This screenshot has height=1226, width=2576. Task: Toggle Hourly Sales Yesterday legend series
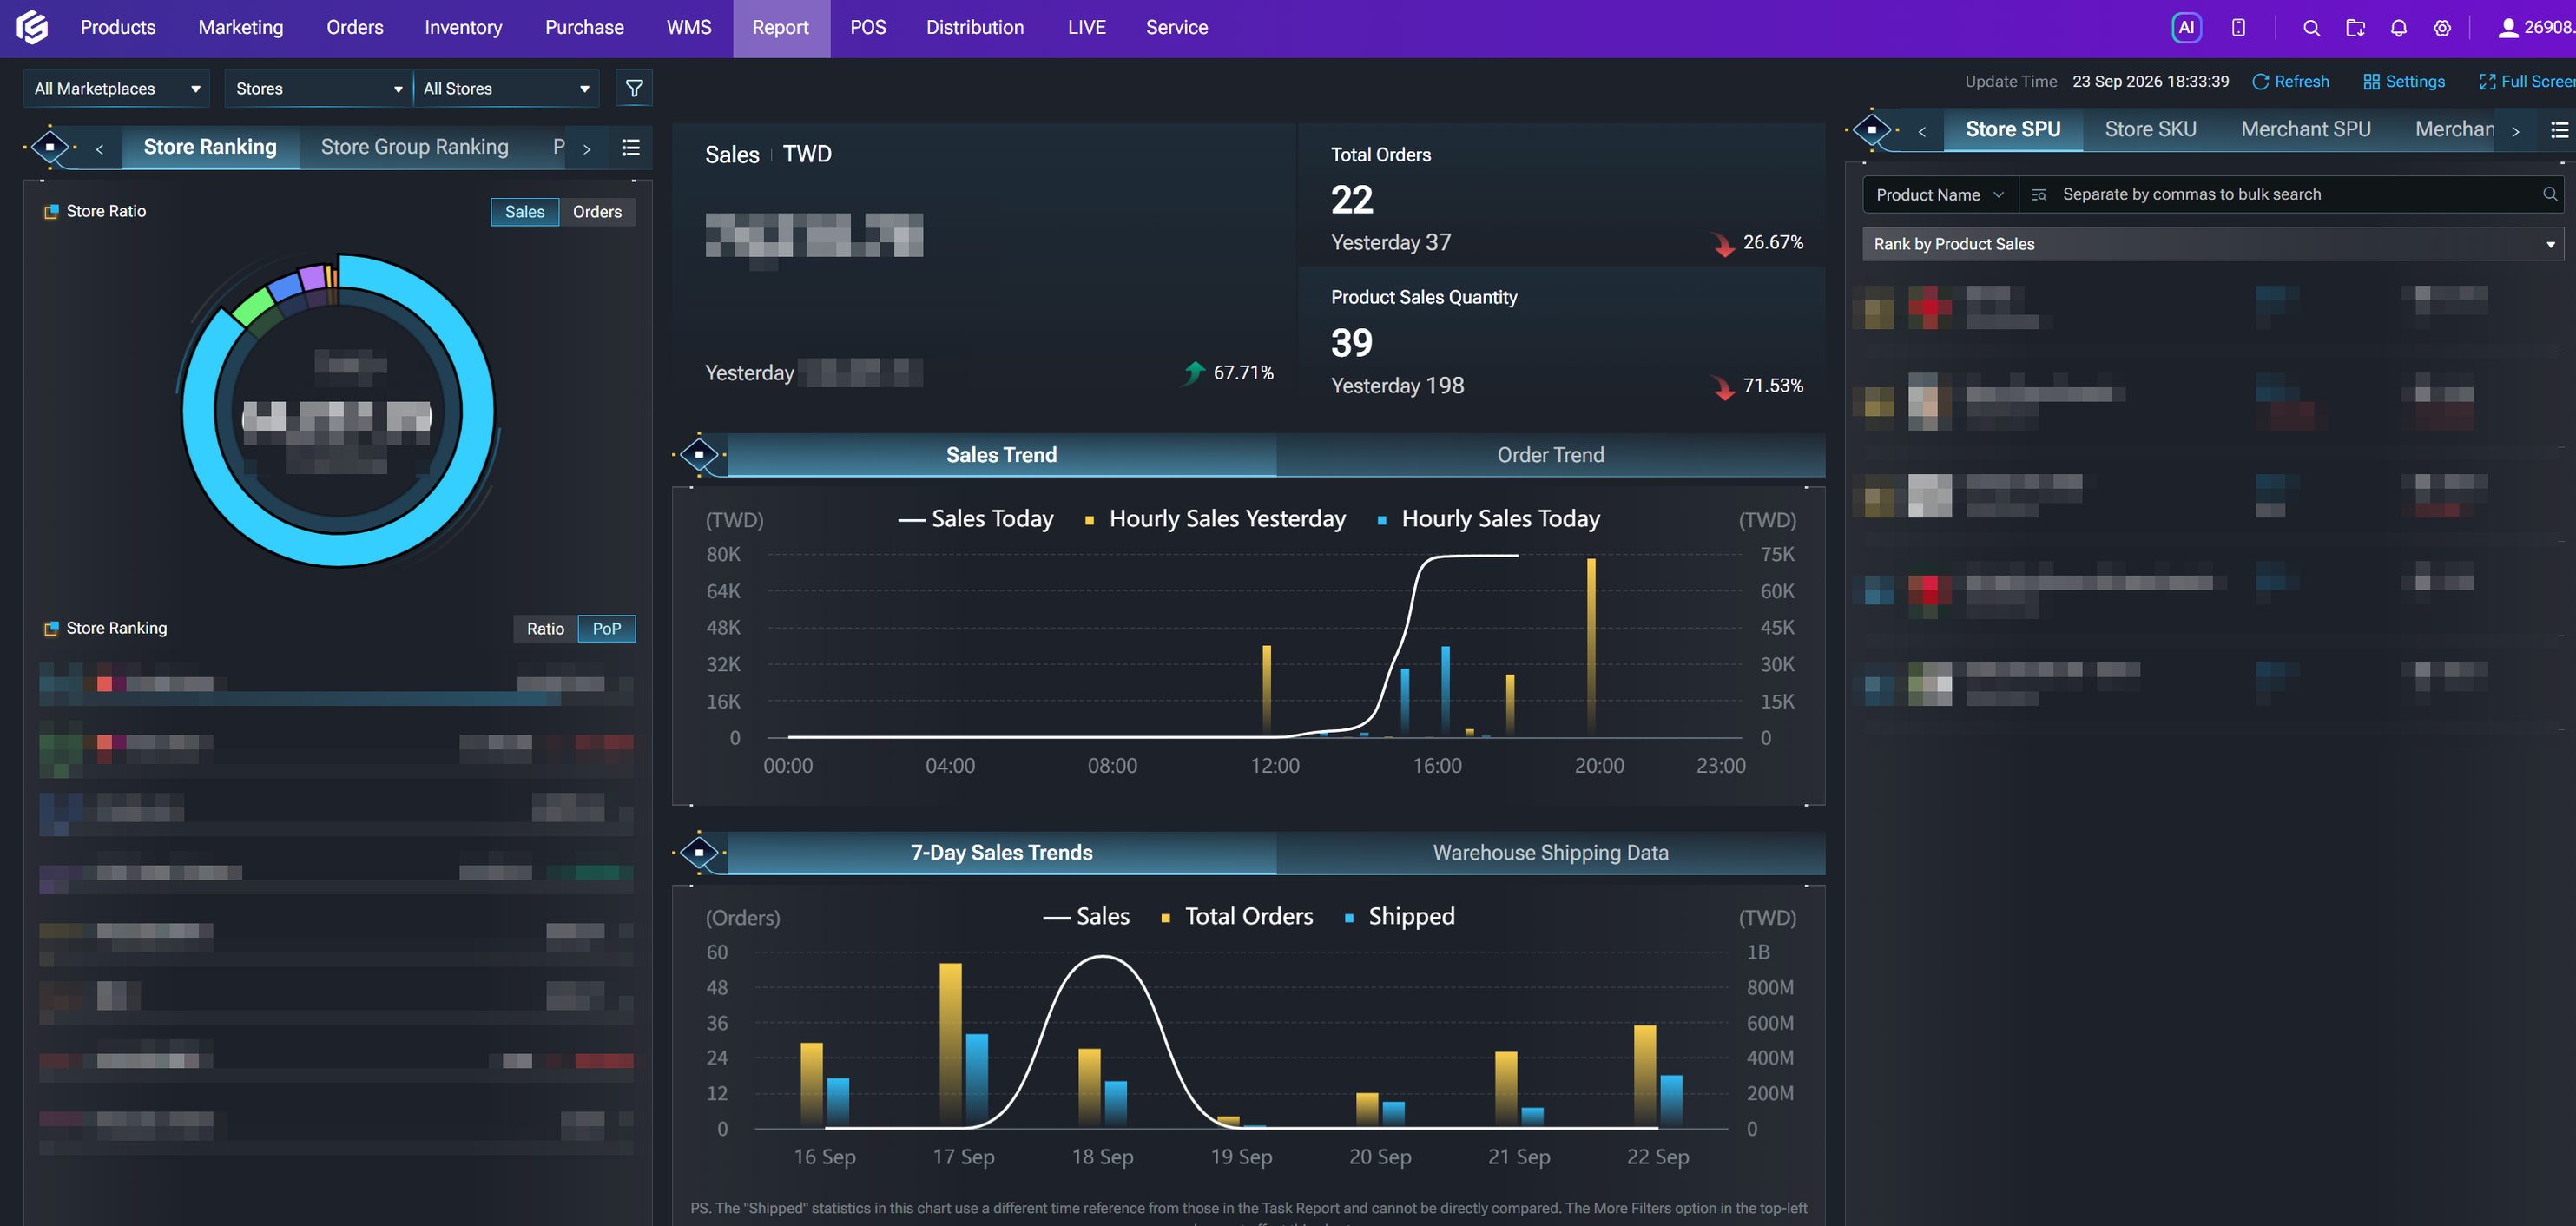[1215, 518]
